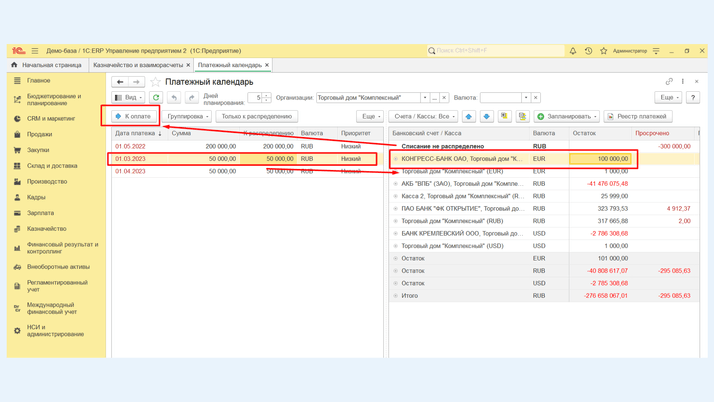Switch to Начальная страница tab
The image size is (714, 402).
(x=47, y=65)
